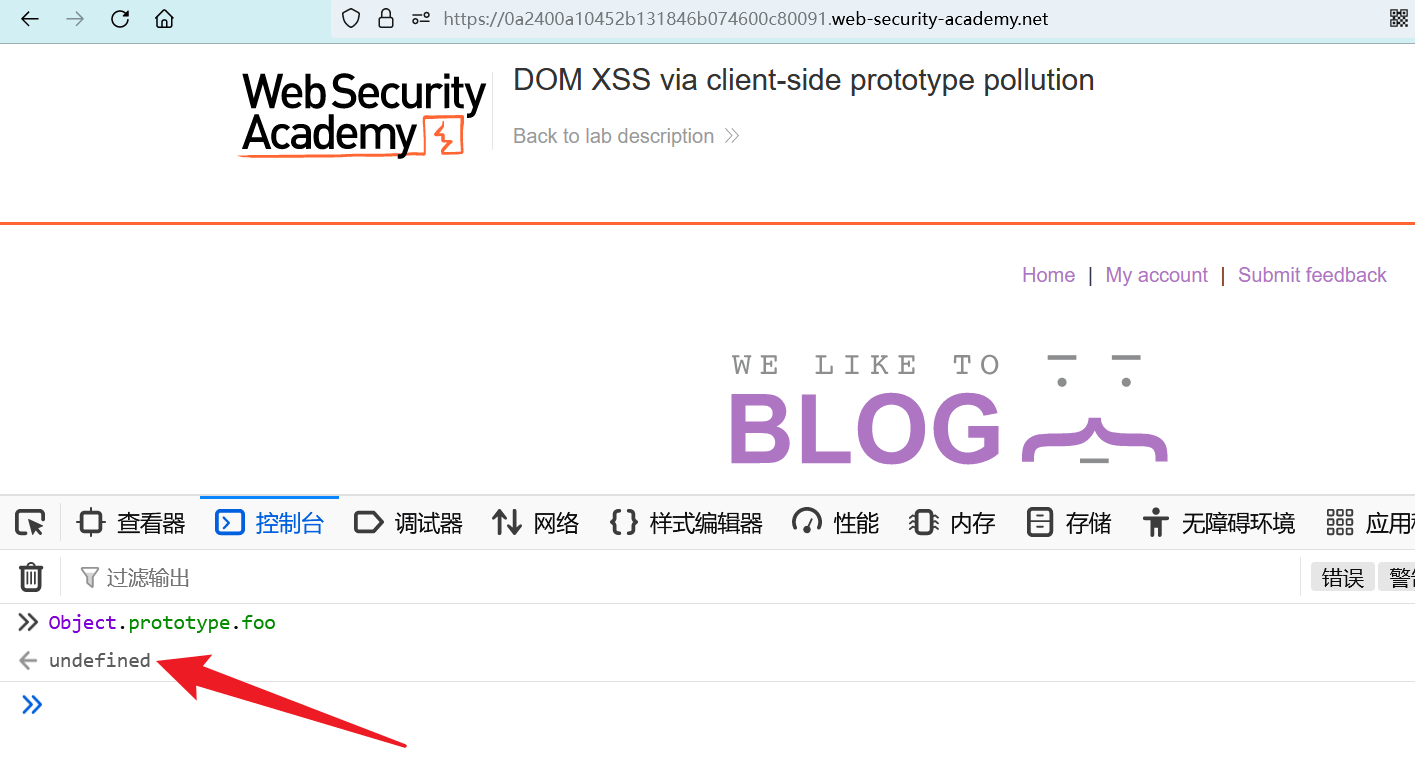Clear console output with trash icon

[x=31, y=577]
